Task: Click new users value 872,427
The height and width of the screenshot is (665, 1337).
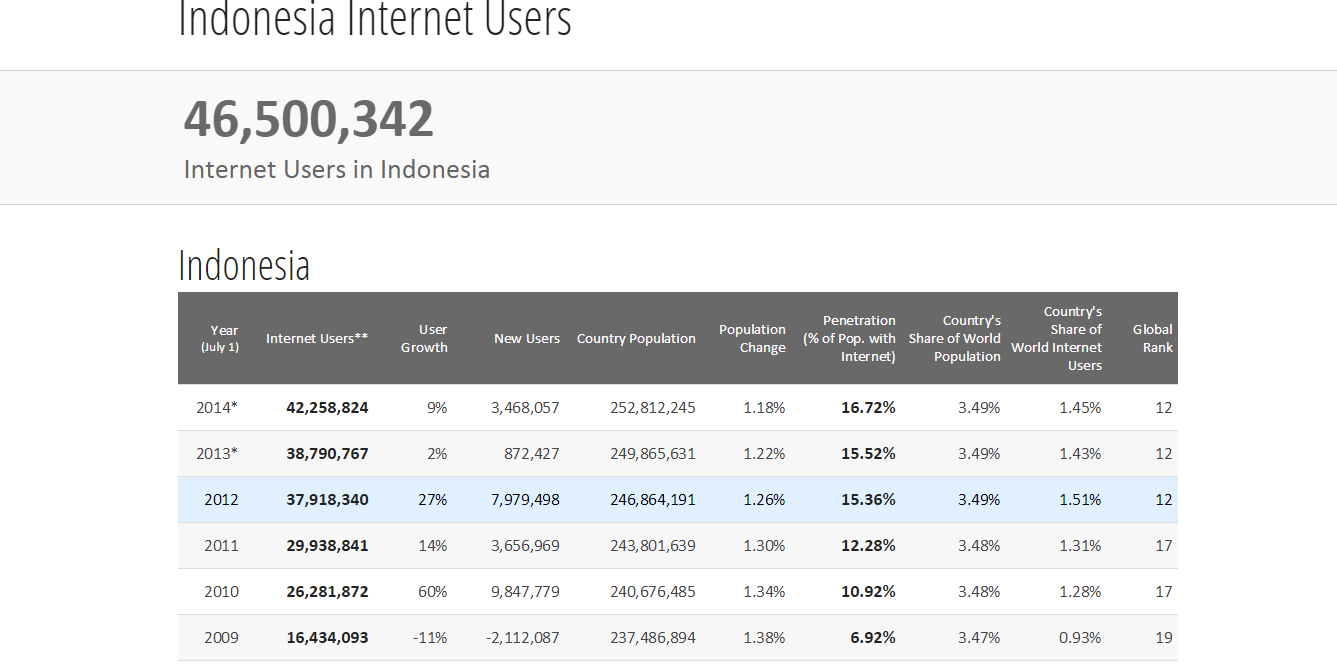Action: click(532, 453)
